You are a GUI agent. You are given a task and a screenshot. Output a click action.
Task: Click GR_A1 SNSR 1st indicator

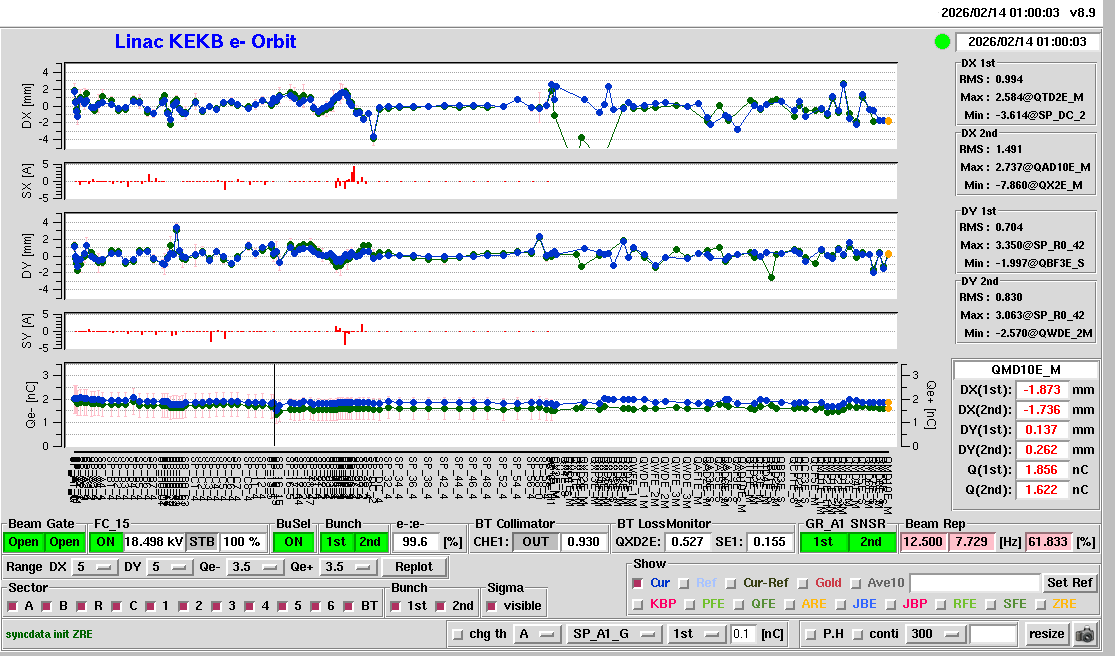[823, 541]
